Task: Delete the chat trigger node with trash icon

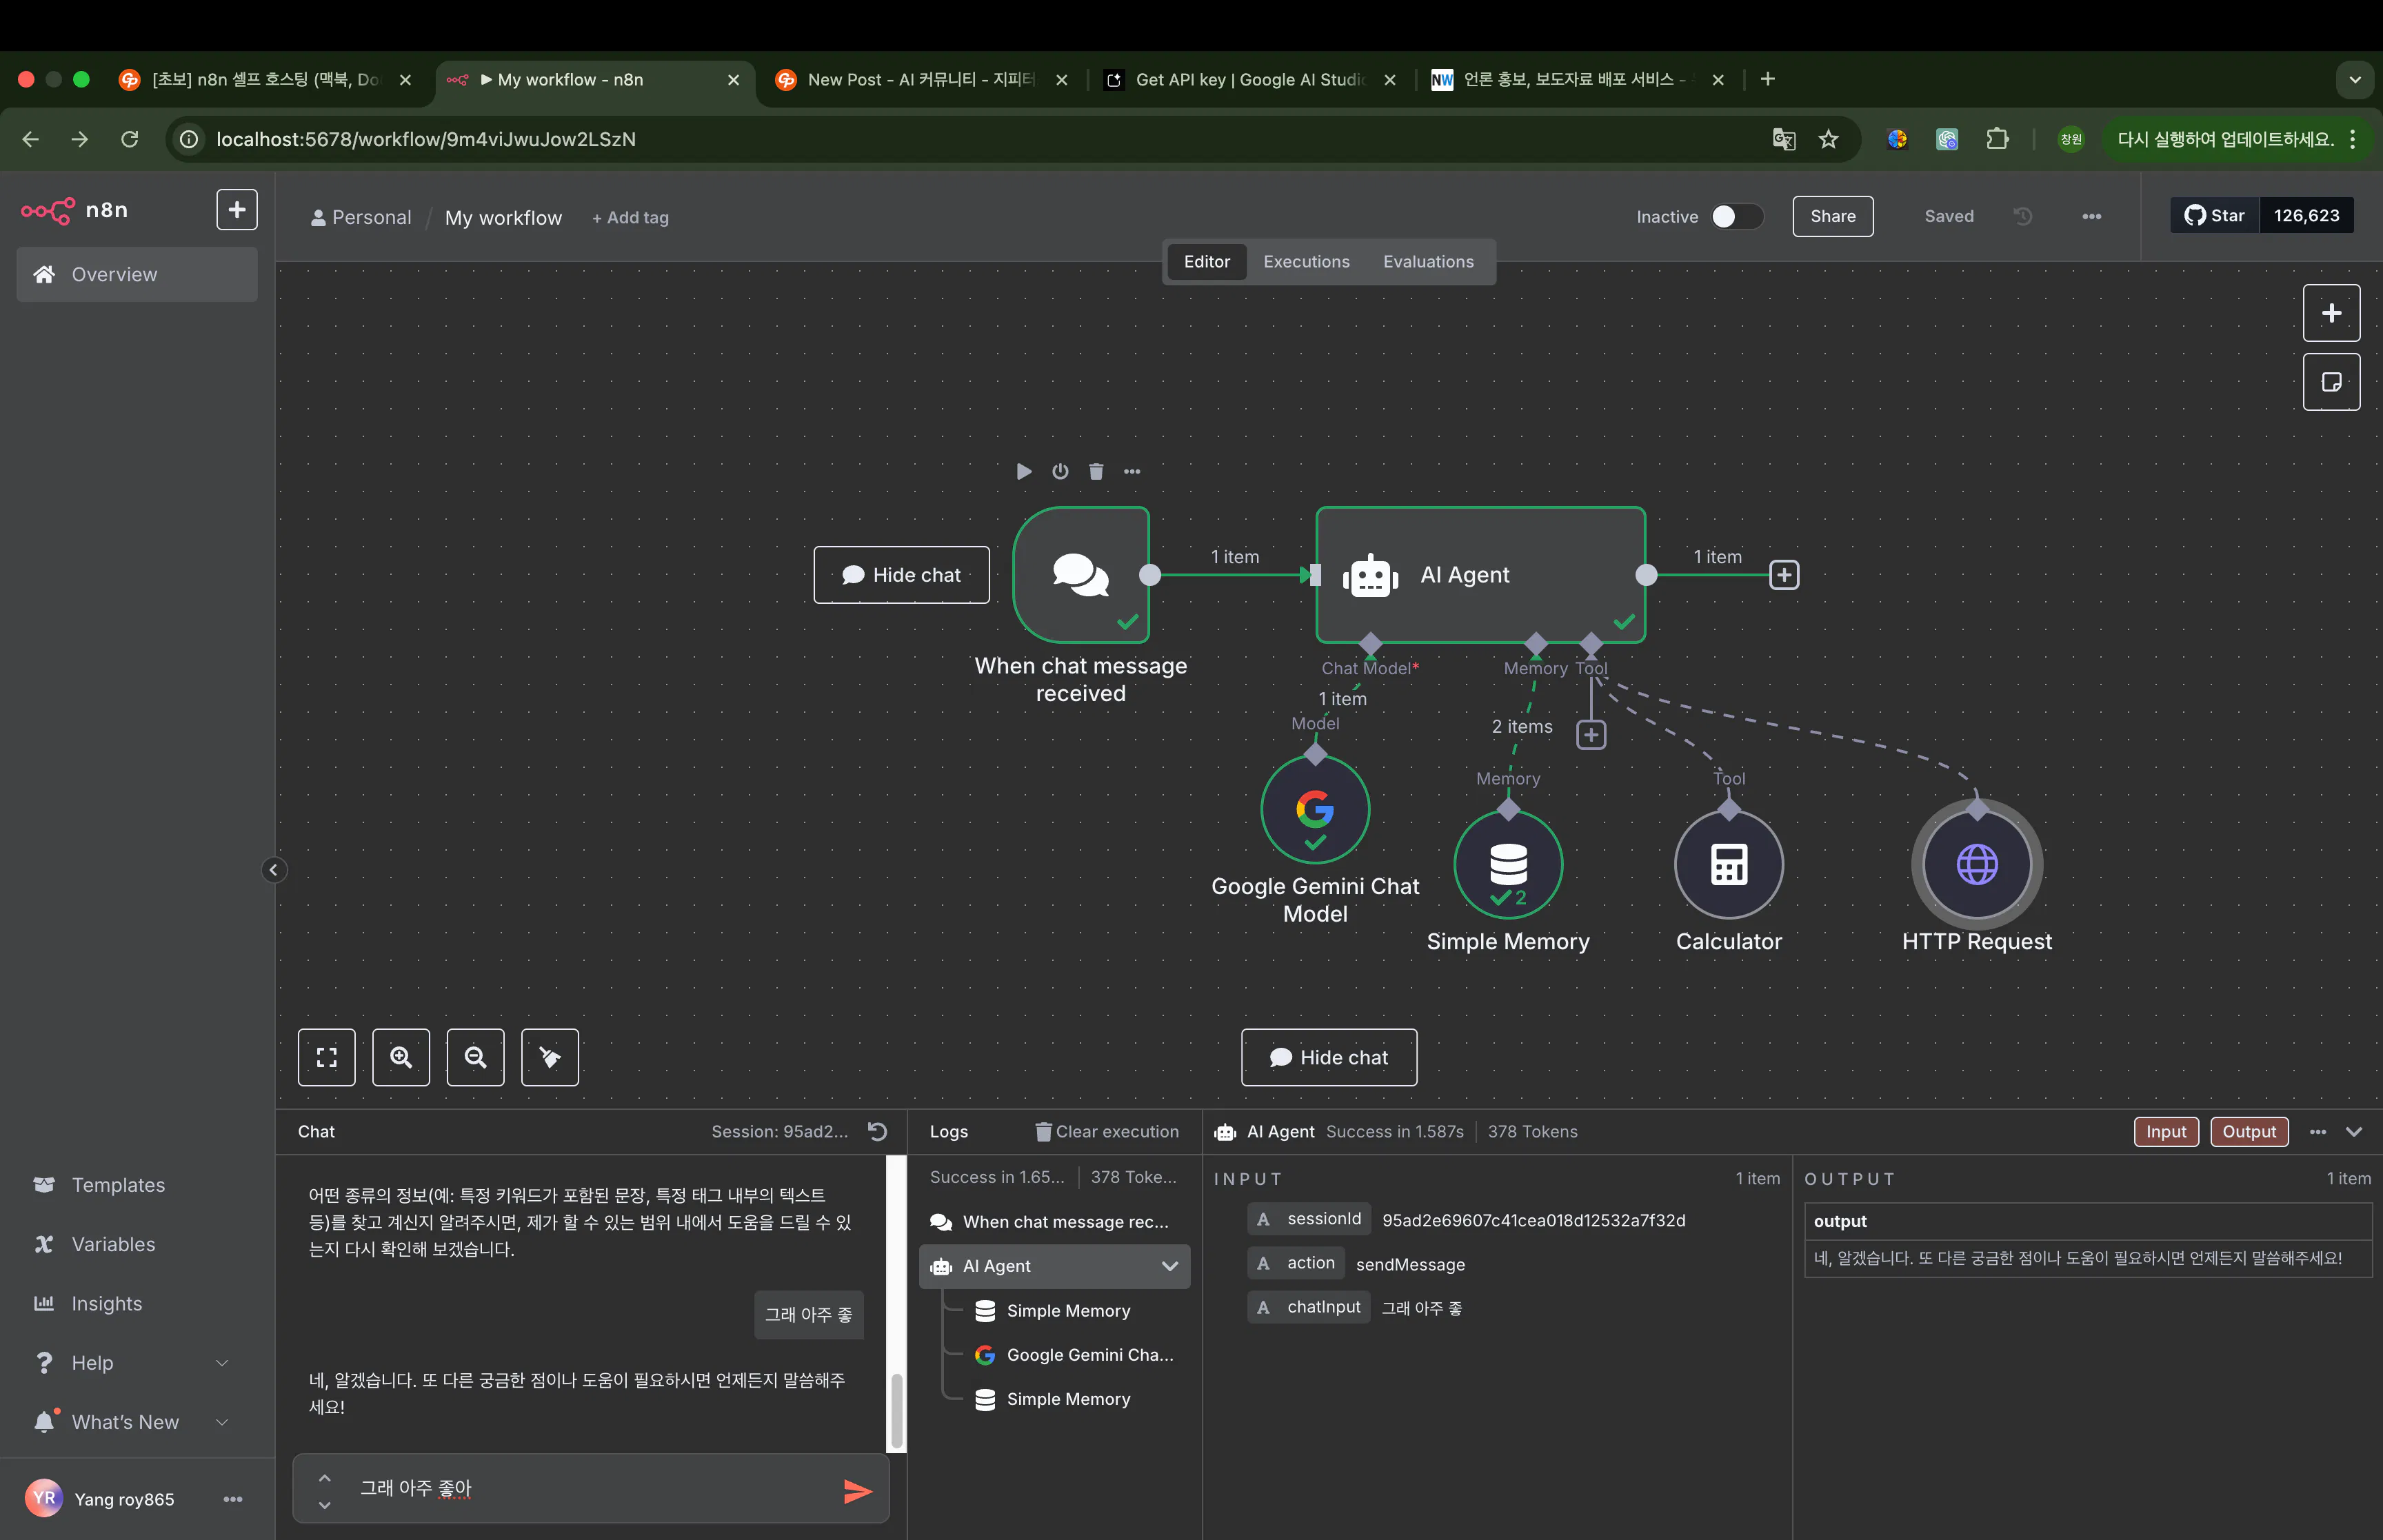Action: pyautogui.click(x=1096, y=471)
